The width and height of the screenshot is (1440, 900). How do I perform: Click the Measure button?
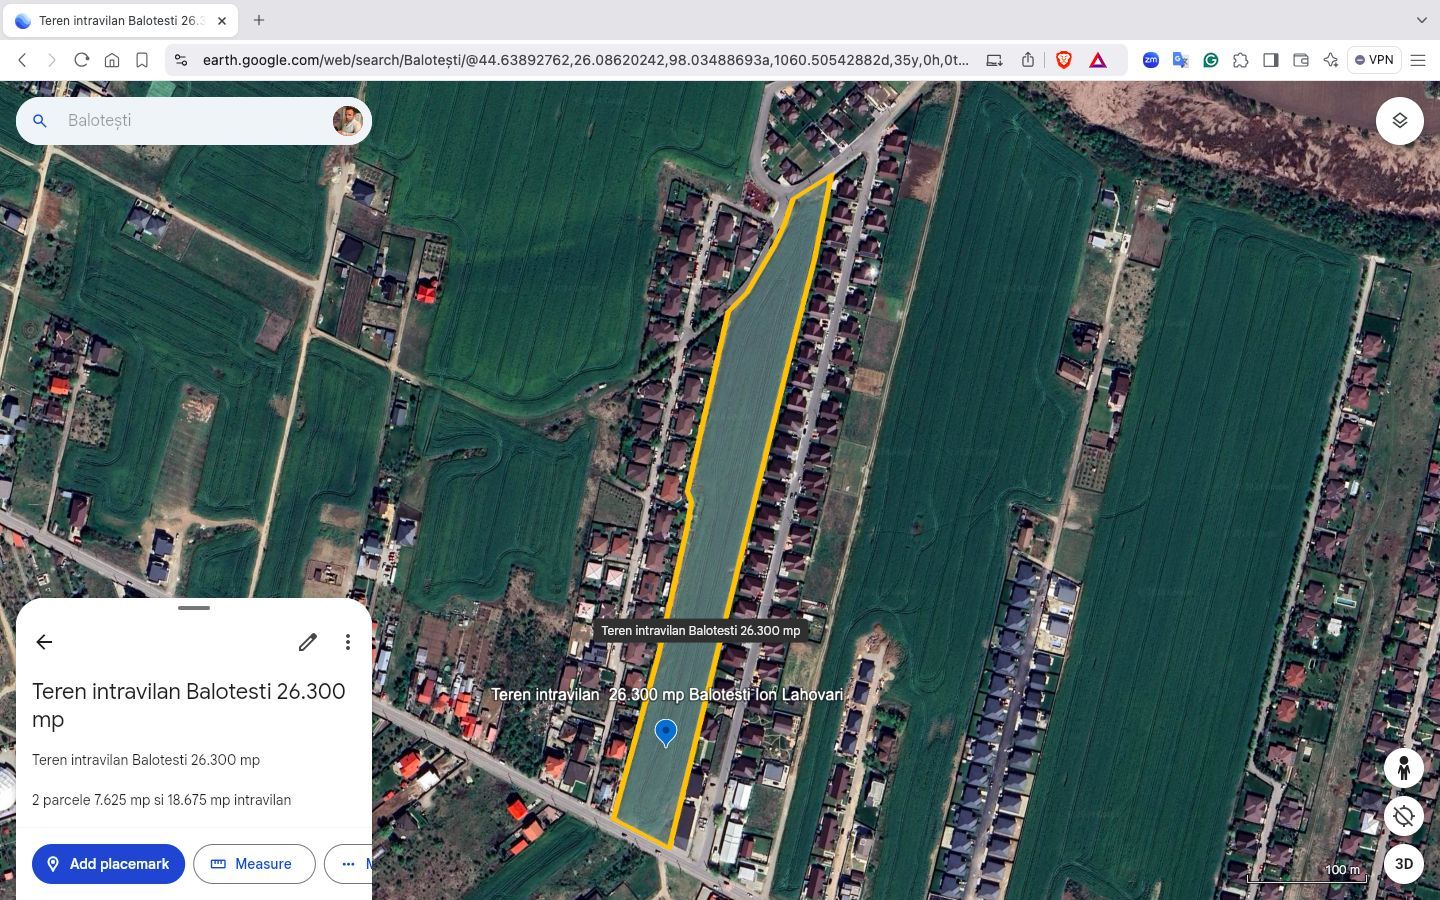[253, 864]
